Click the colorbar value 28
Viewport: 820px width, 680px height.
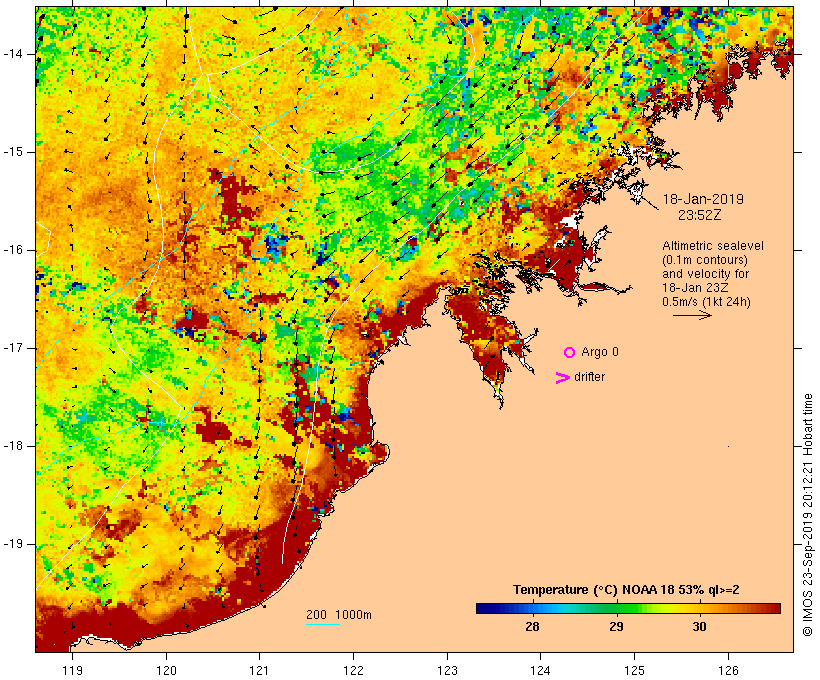[x=532, y=627]
